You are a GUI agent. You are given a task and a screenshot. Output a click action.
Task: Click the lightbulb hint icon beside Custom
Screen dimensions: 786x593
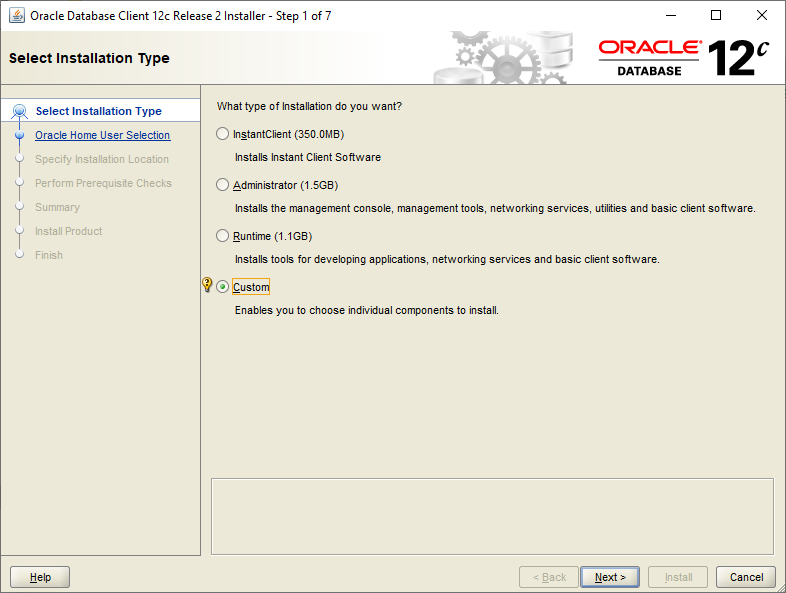pyautogui.click(x=207, y=286)
